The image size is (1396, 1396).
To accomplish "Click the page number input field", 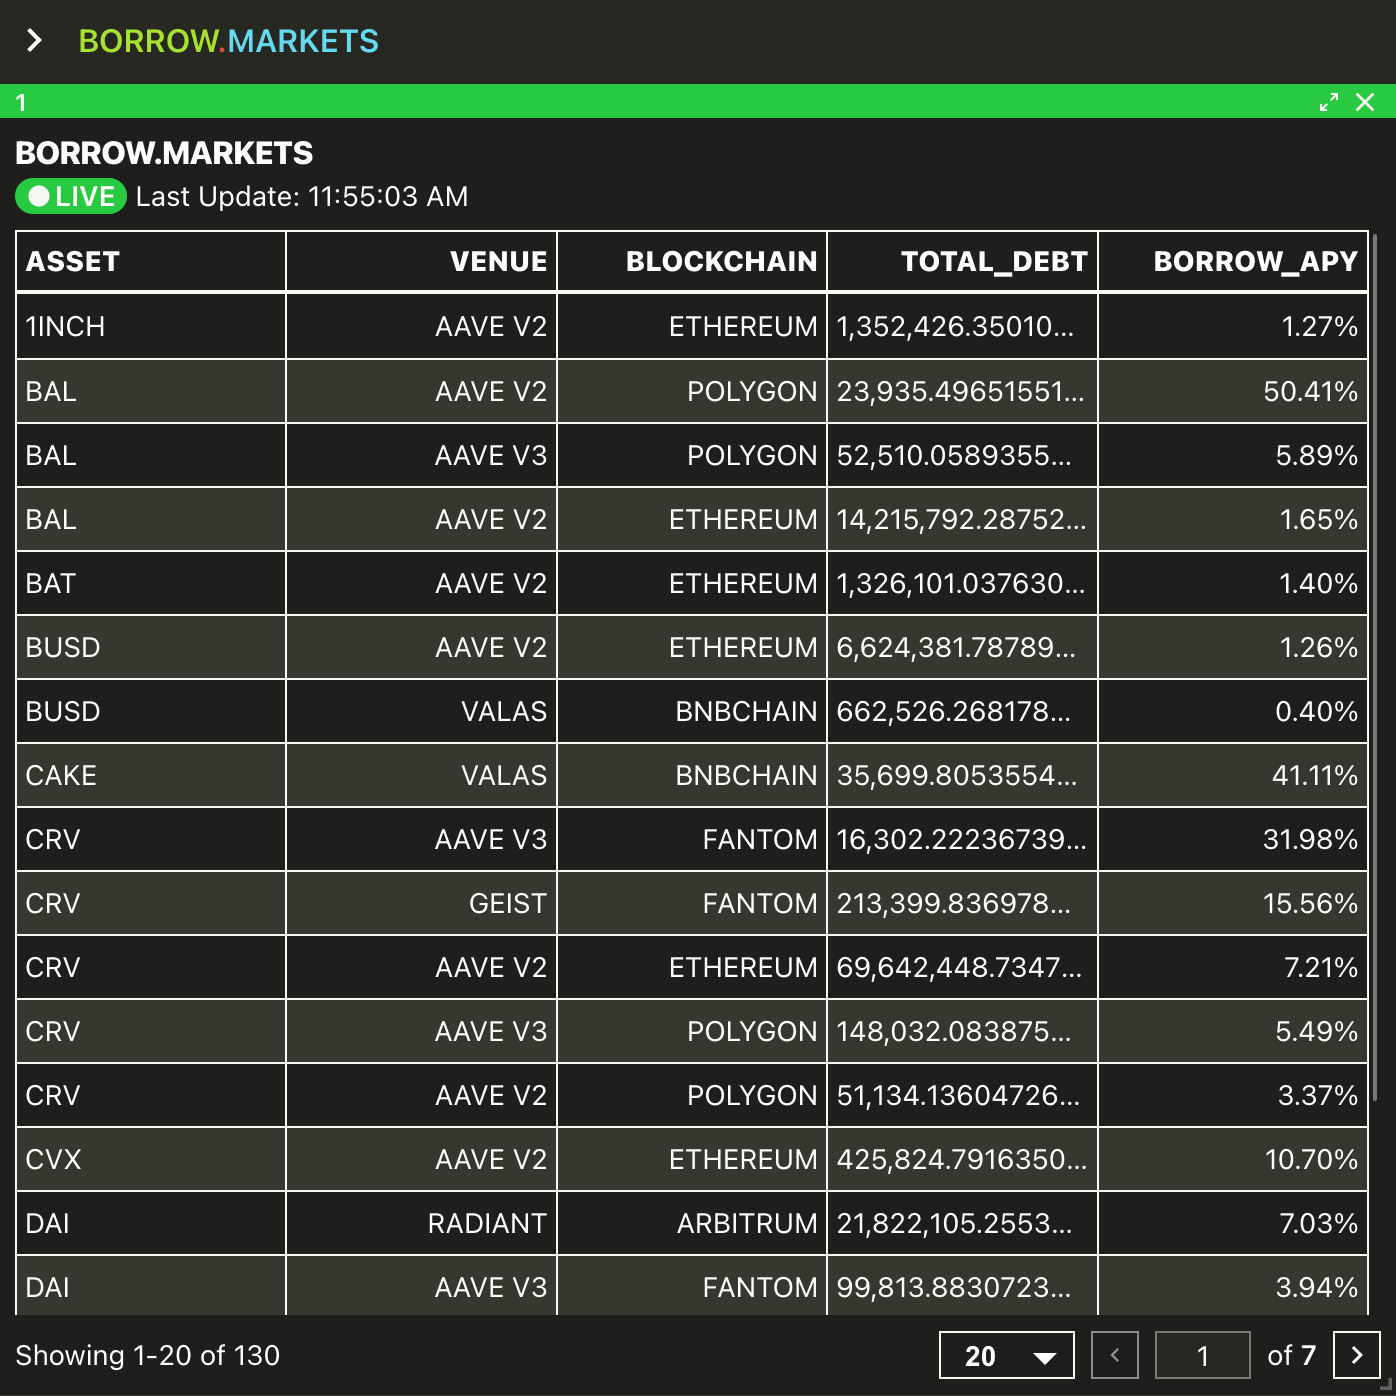I will tap(1203, 1355).
